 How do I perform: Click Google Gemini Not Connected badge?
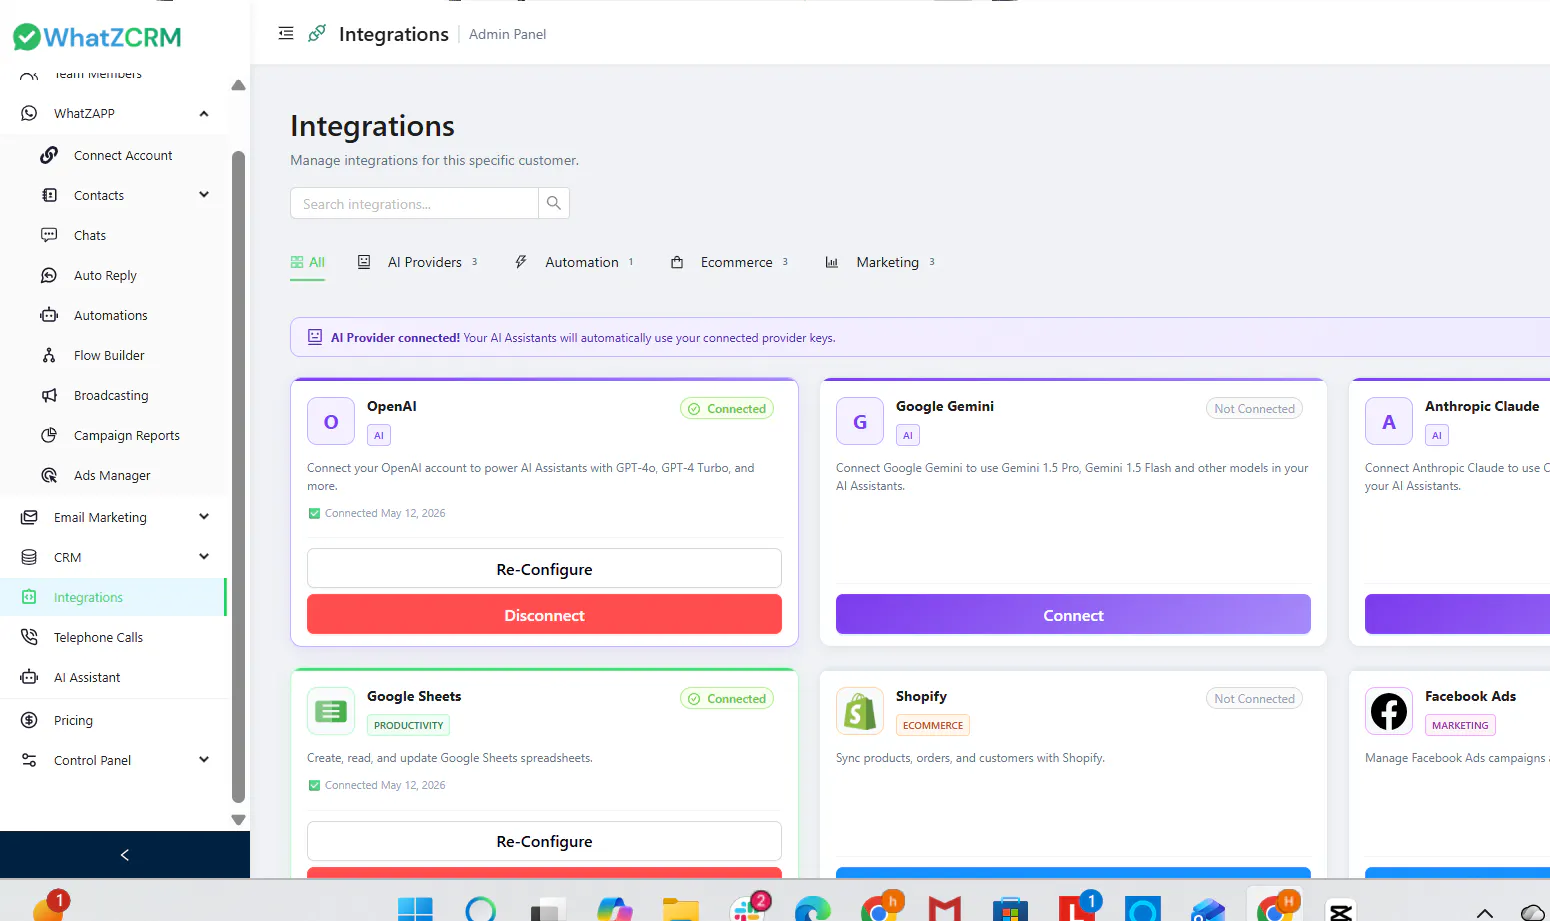coord(1254,408)
